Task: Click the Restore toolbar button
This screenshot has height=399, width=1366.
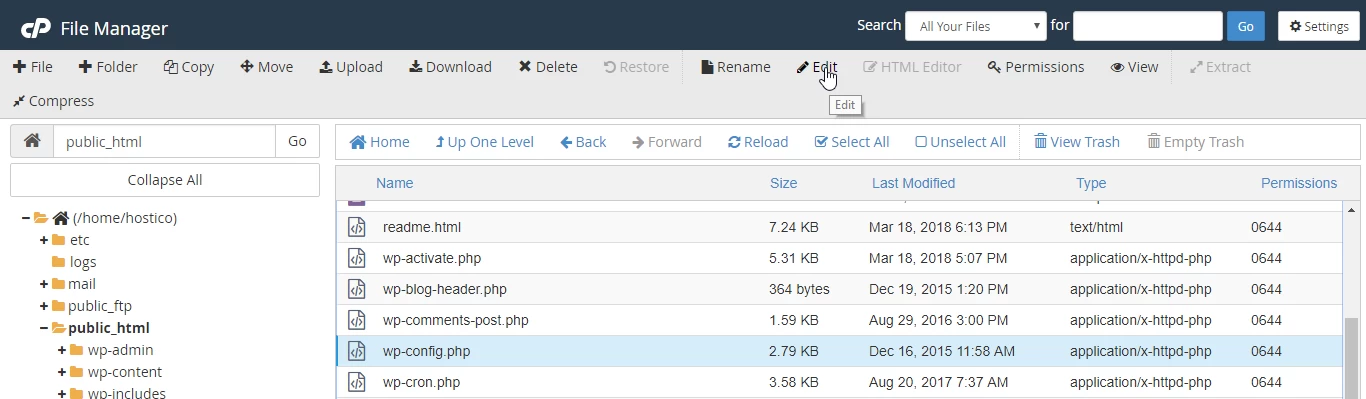Action: [636, 67]
